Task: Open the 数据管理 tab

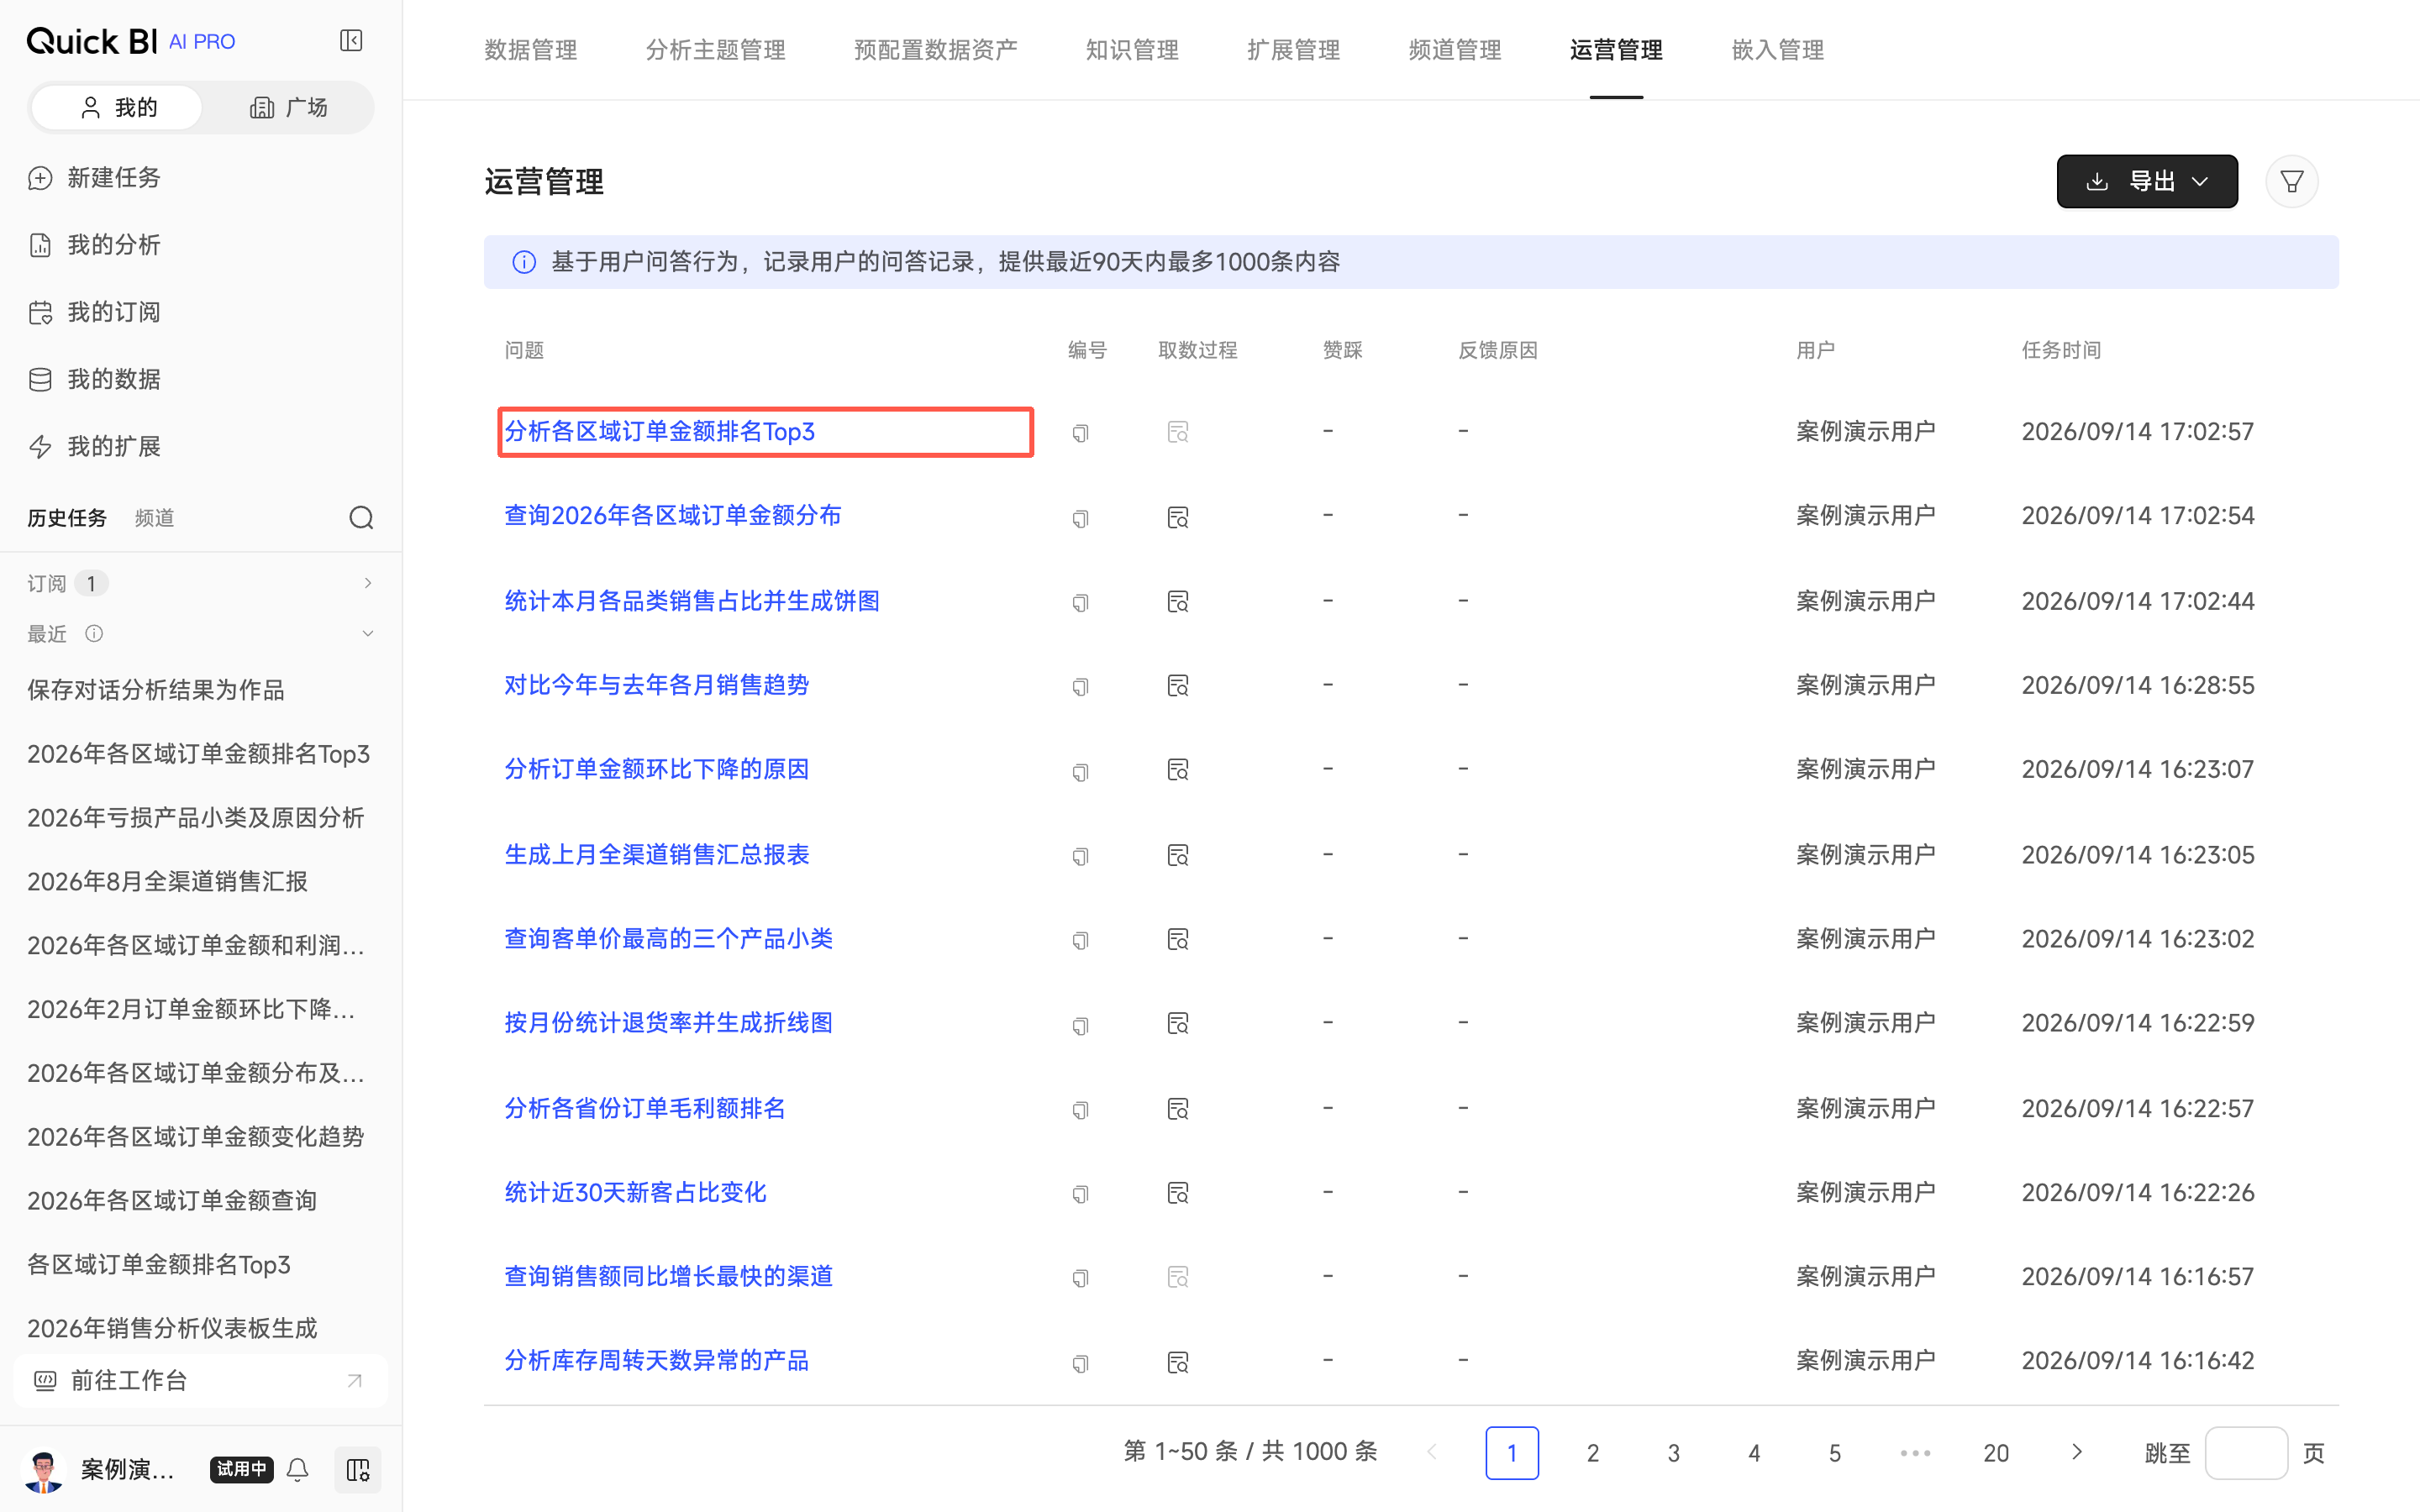Action: [x=531, y=50]
